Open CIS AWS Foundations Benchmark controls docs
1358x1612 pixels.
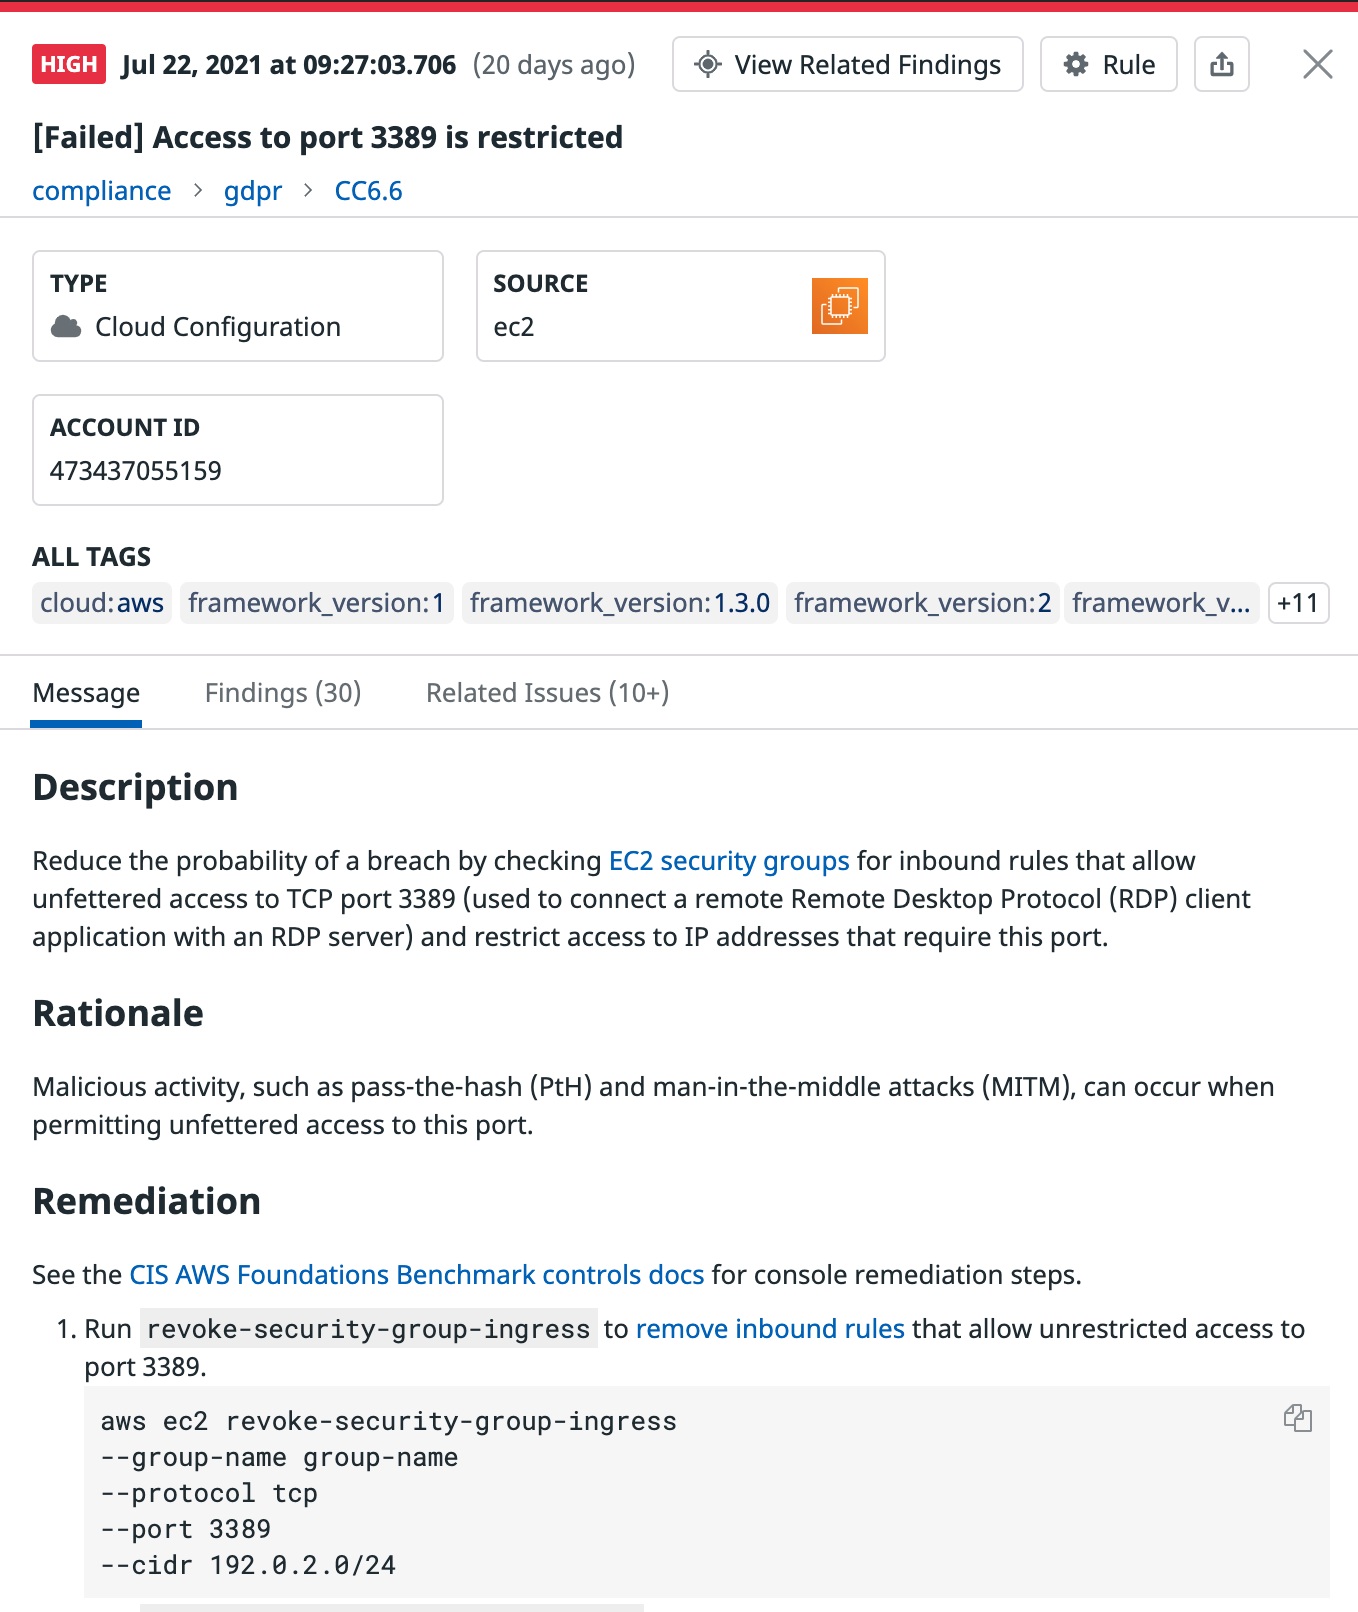pyautogui.click(x=417, y=1275)
